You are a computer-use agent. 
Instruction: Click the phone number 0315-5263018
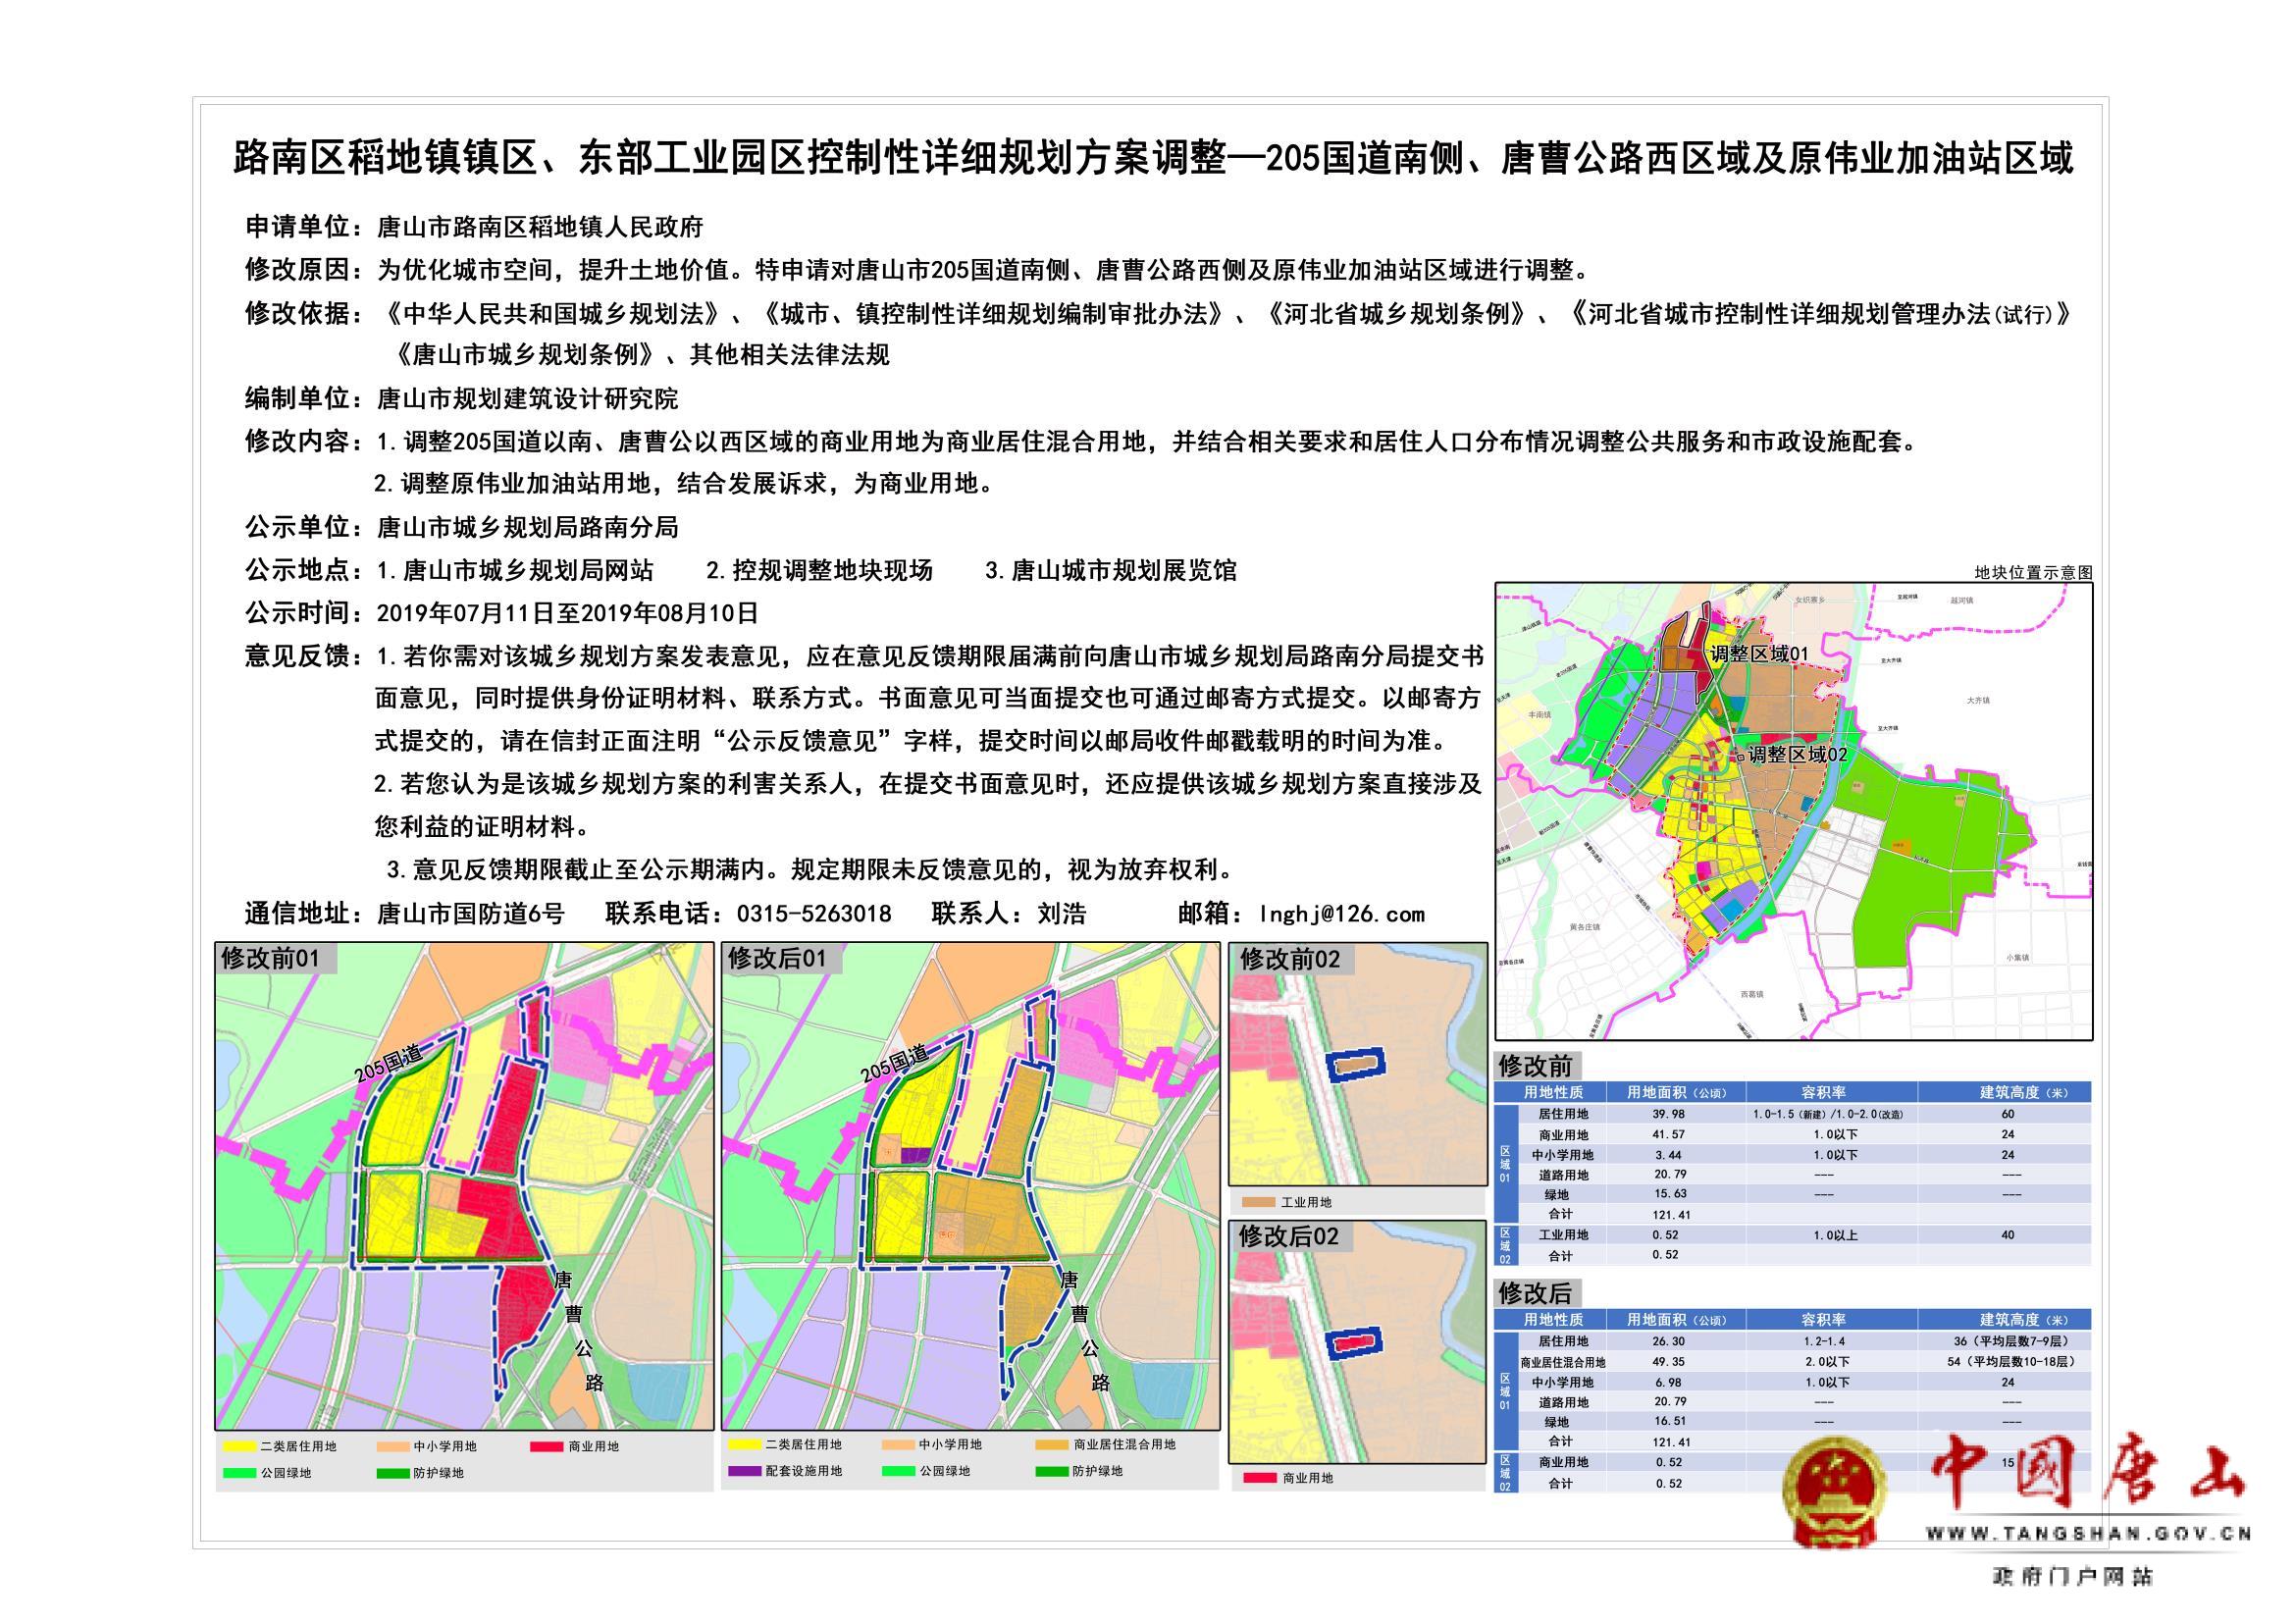[814, 914]
